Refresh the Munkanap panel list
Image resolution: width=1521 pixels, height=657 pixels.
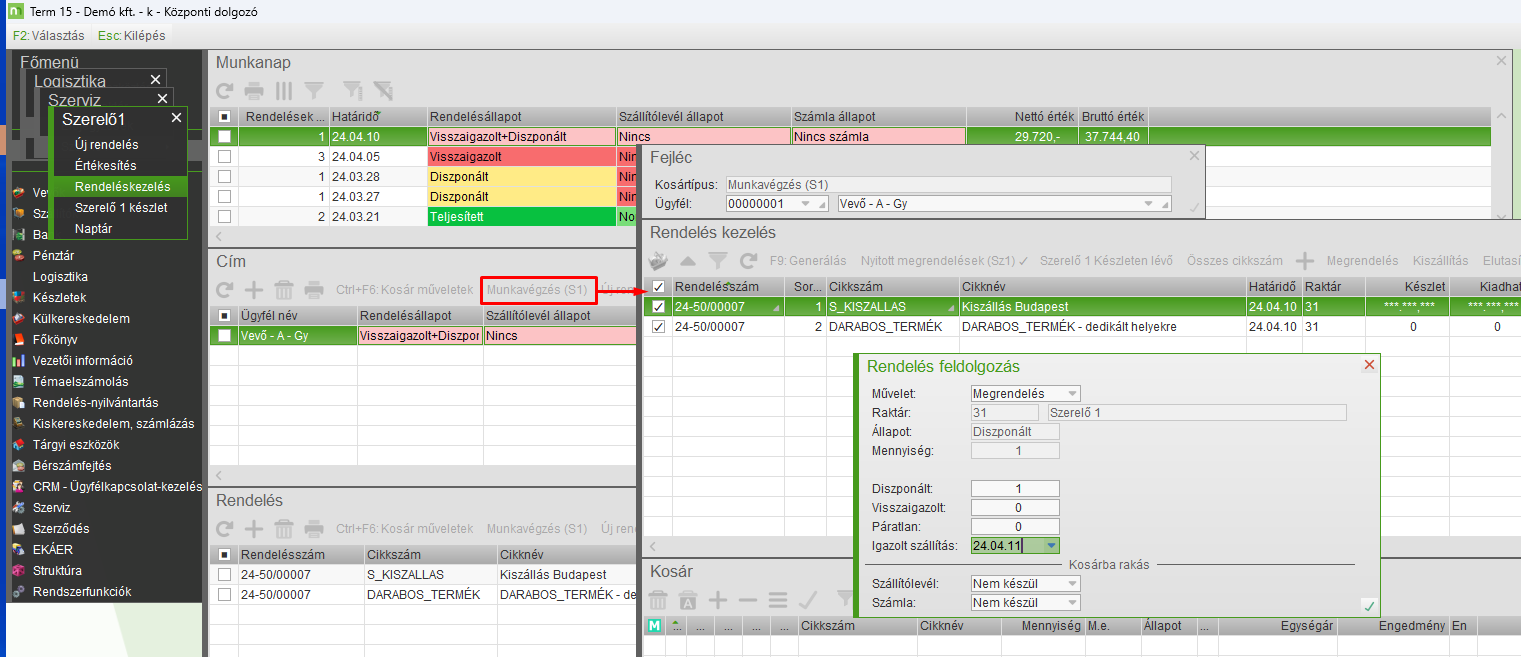[225, 90]
